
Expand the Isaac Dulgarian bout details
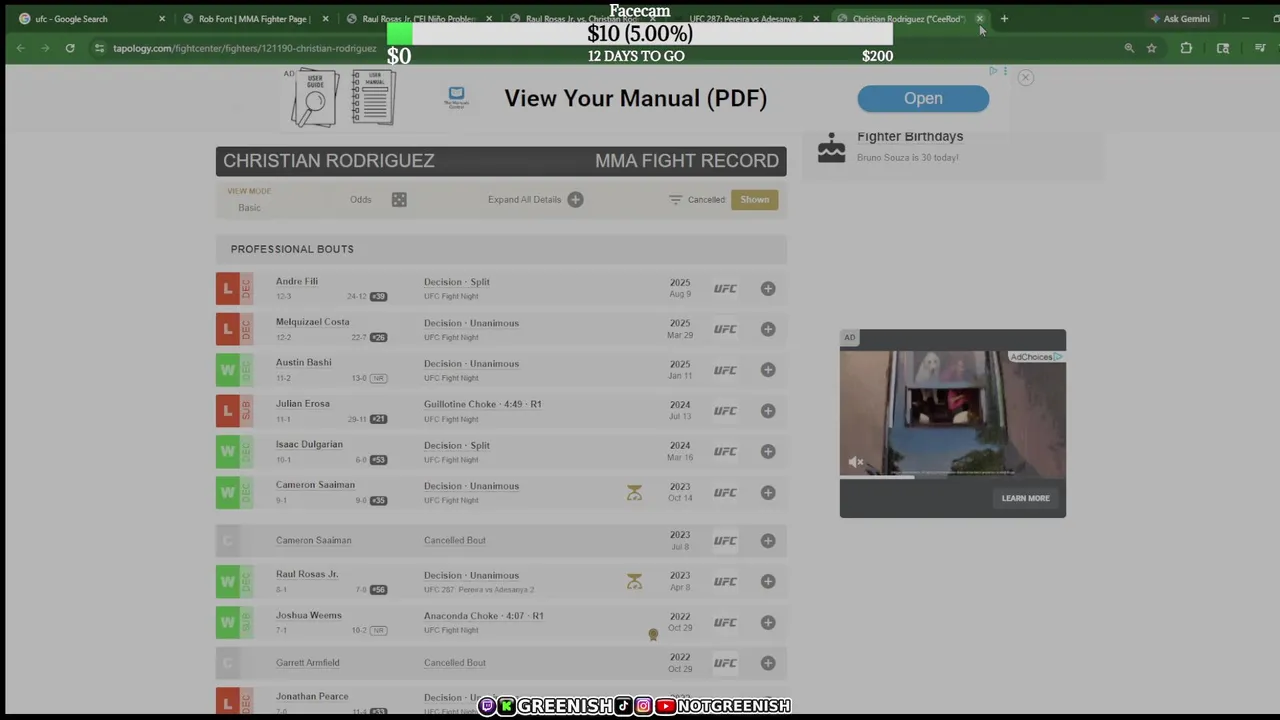[768, 452]
